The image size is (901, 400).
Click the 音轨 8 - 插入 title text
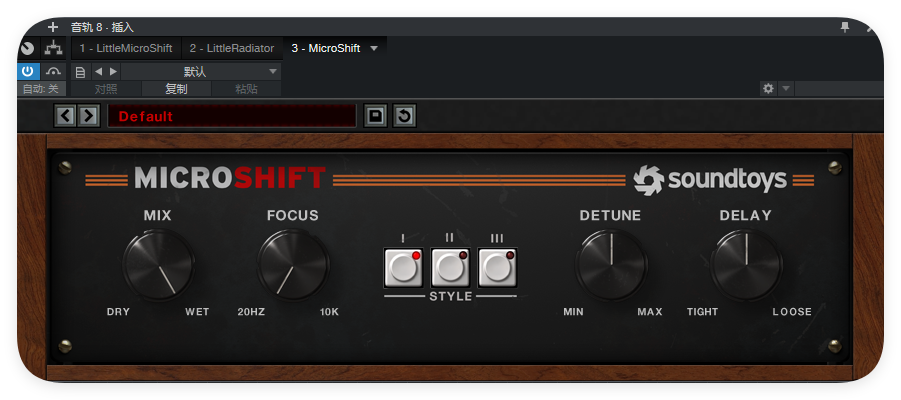102,27
